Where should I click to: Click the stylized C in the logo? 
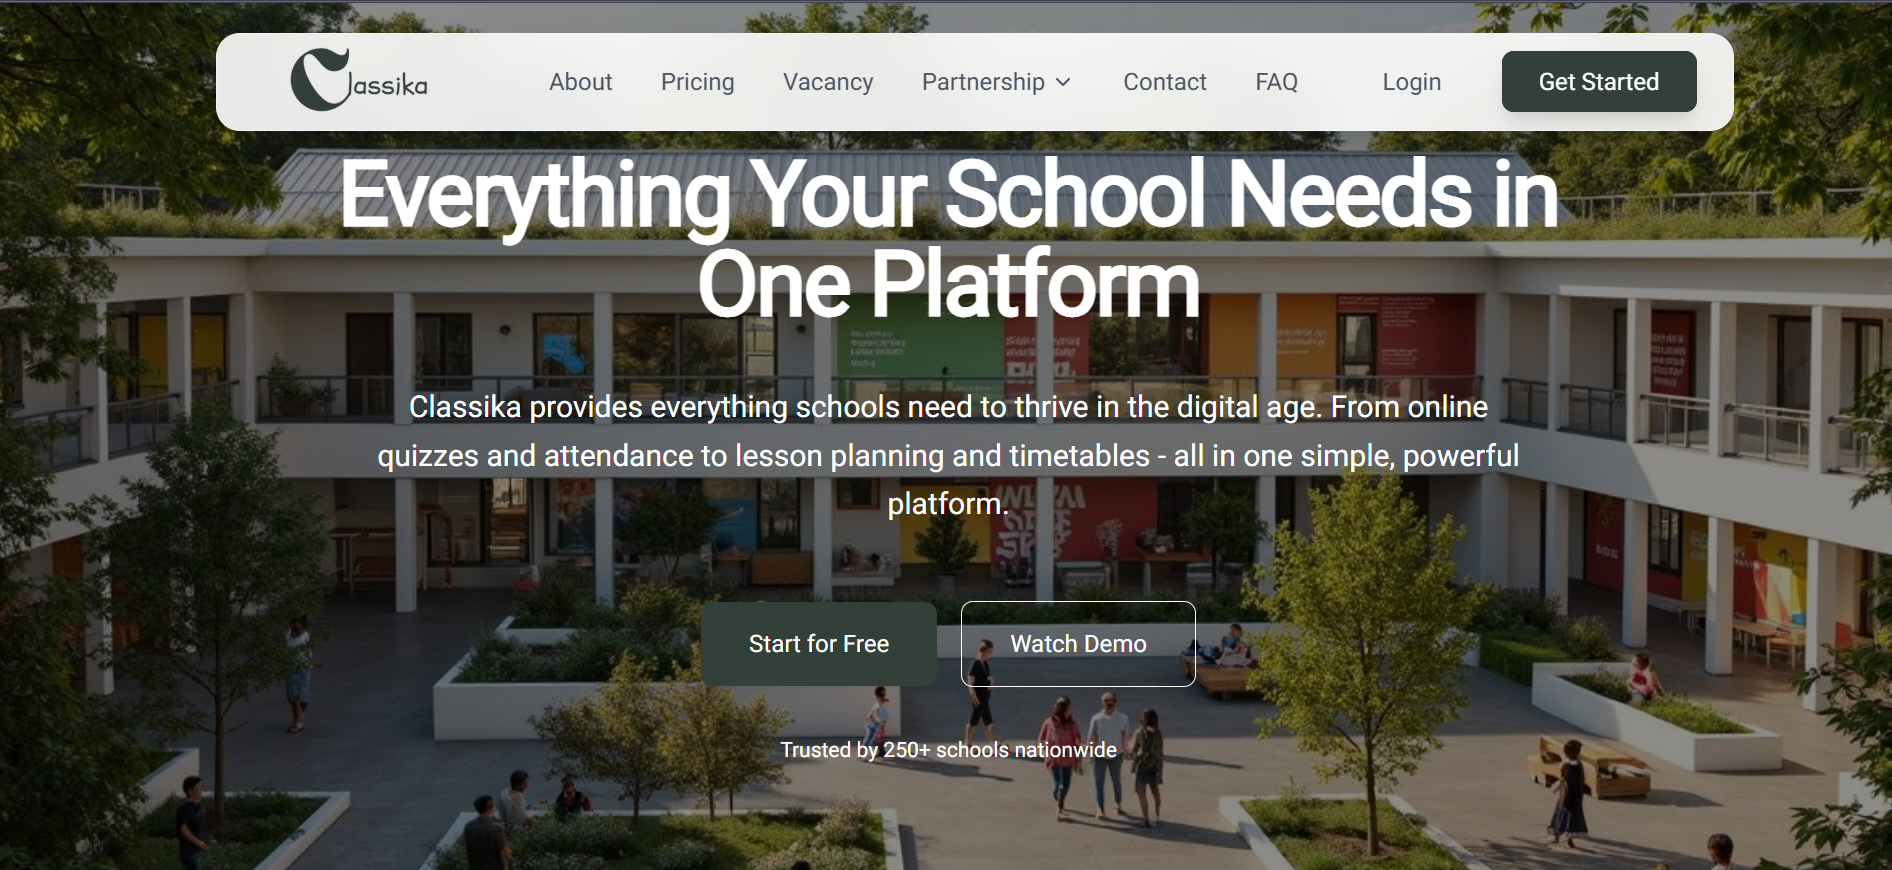319,79
